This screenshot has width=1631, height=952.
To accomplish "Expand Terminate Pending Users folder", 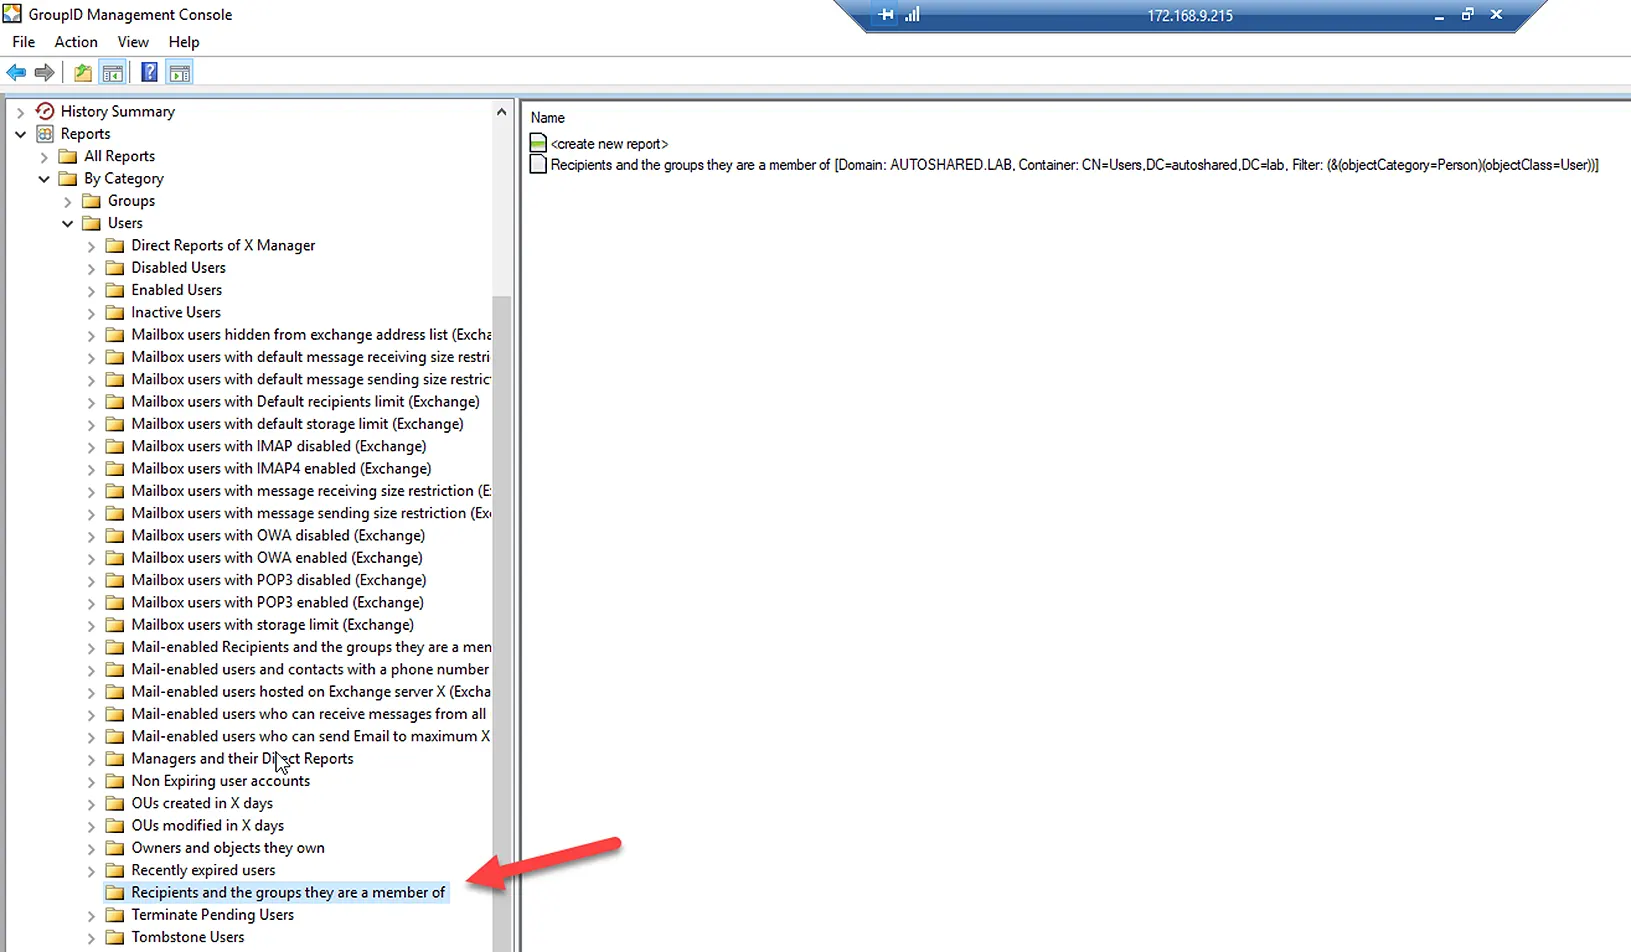I will point(91,916).
